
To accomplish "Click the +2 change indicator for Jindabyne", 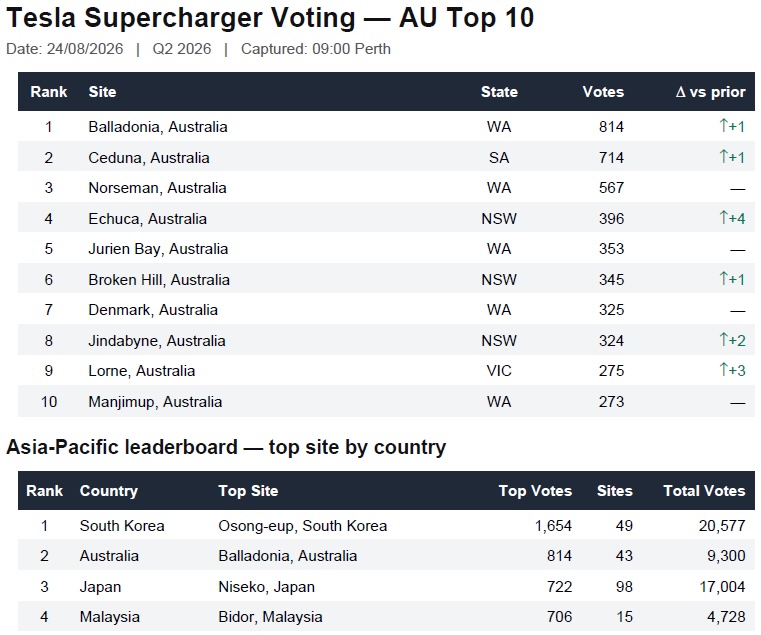I will (x=732, y=340).
